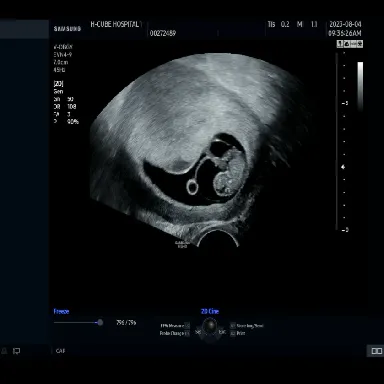Click the key icon beside Print

coord(233,333)
